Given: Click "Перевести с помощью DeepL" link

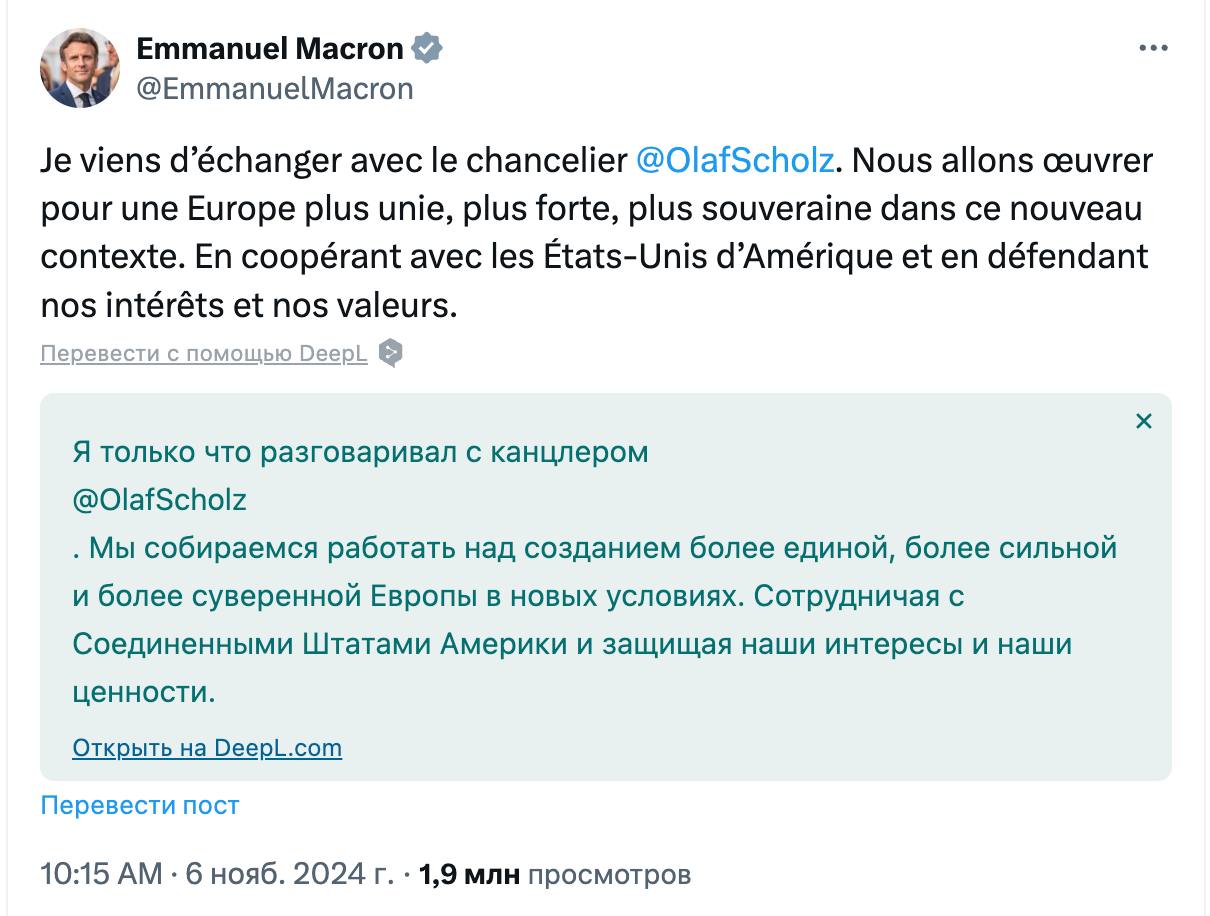Looking at the screenshot, I should 204,354.
